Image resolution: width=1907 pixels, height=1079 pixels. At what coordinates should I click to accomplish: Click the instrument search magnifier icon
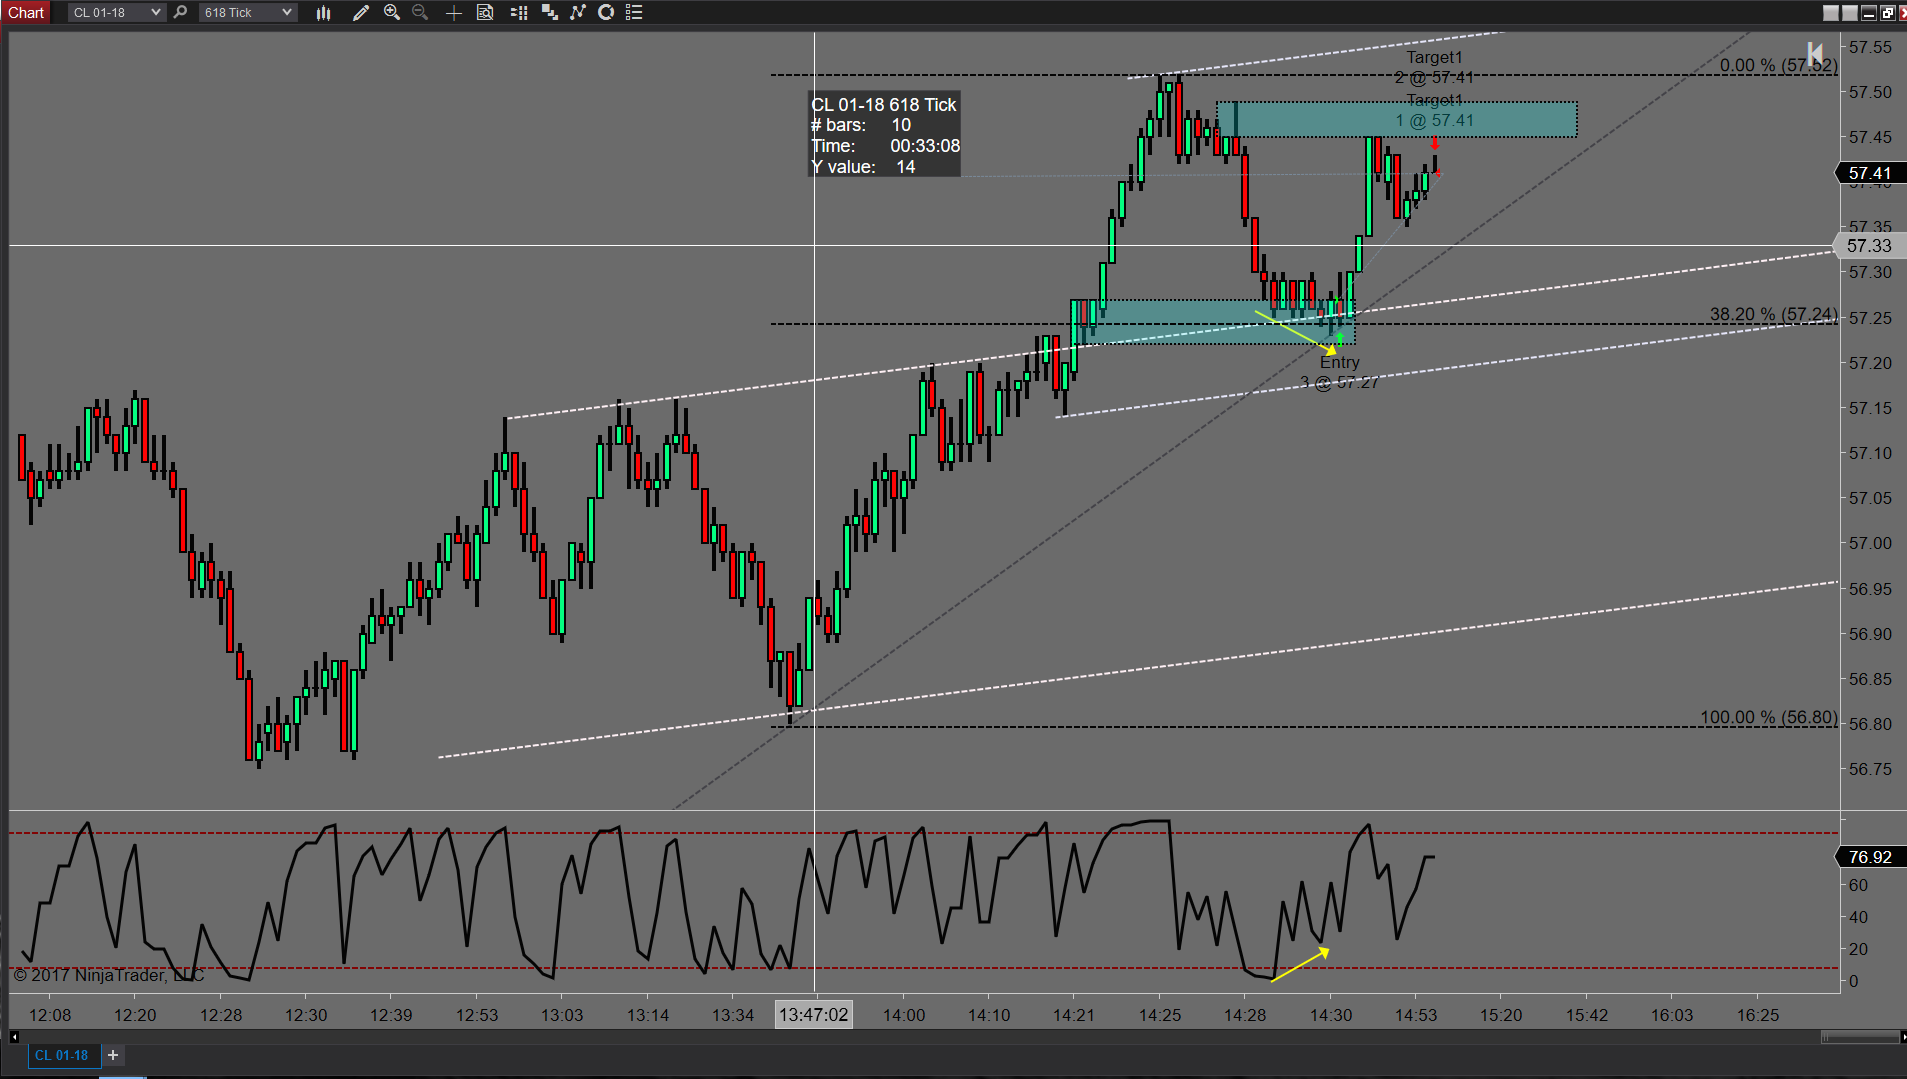tap(180, 12)
